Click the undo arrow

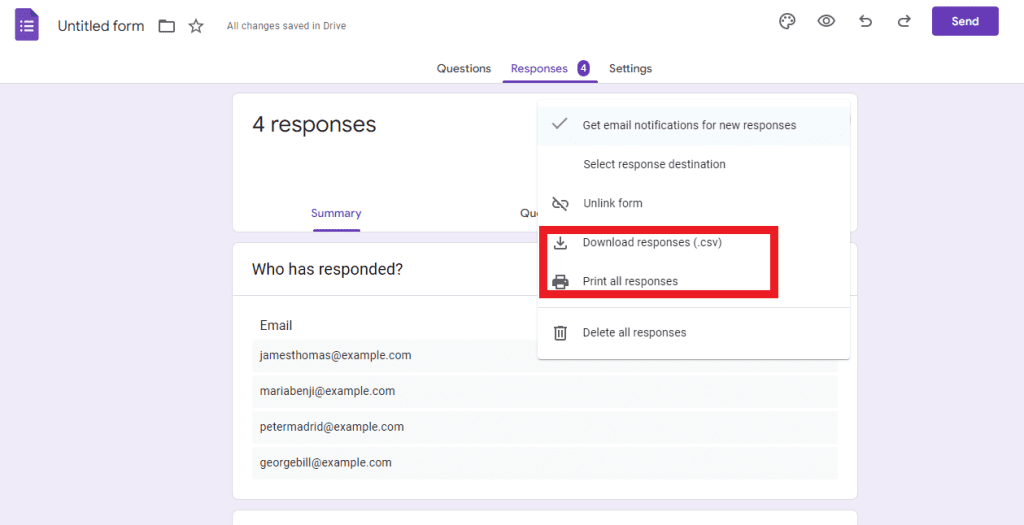click(x=865, y=22)
